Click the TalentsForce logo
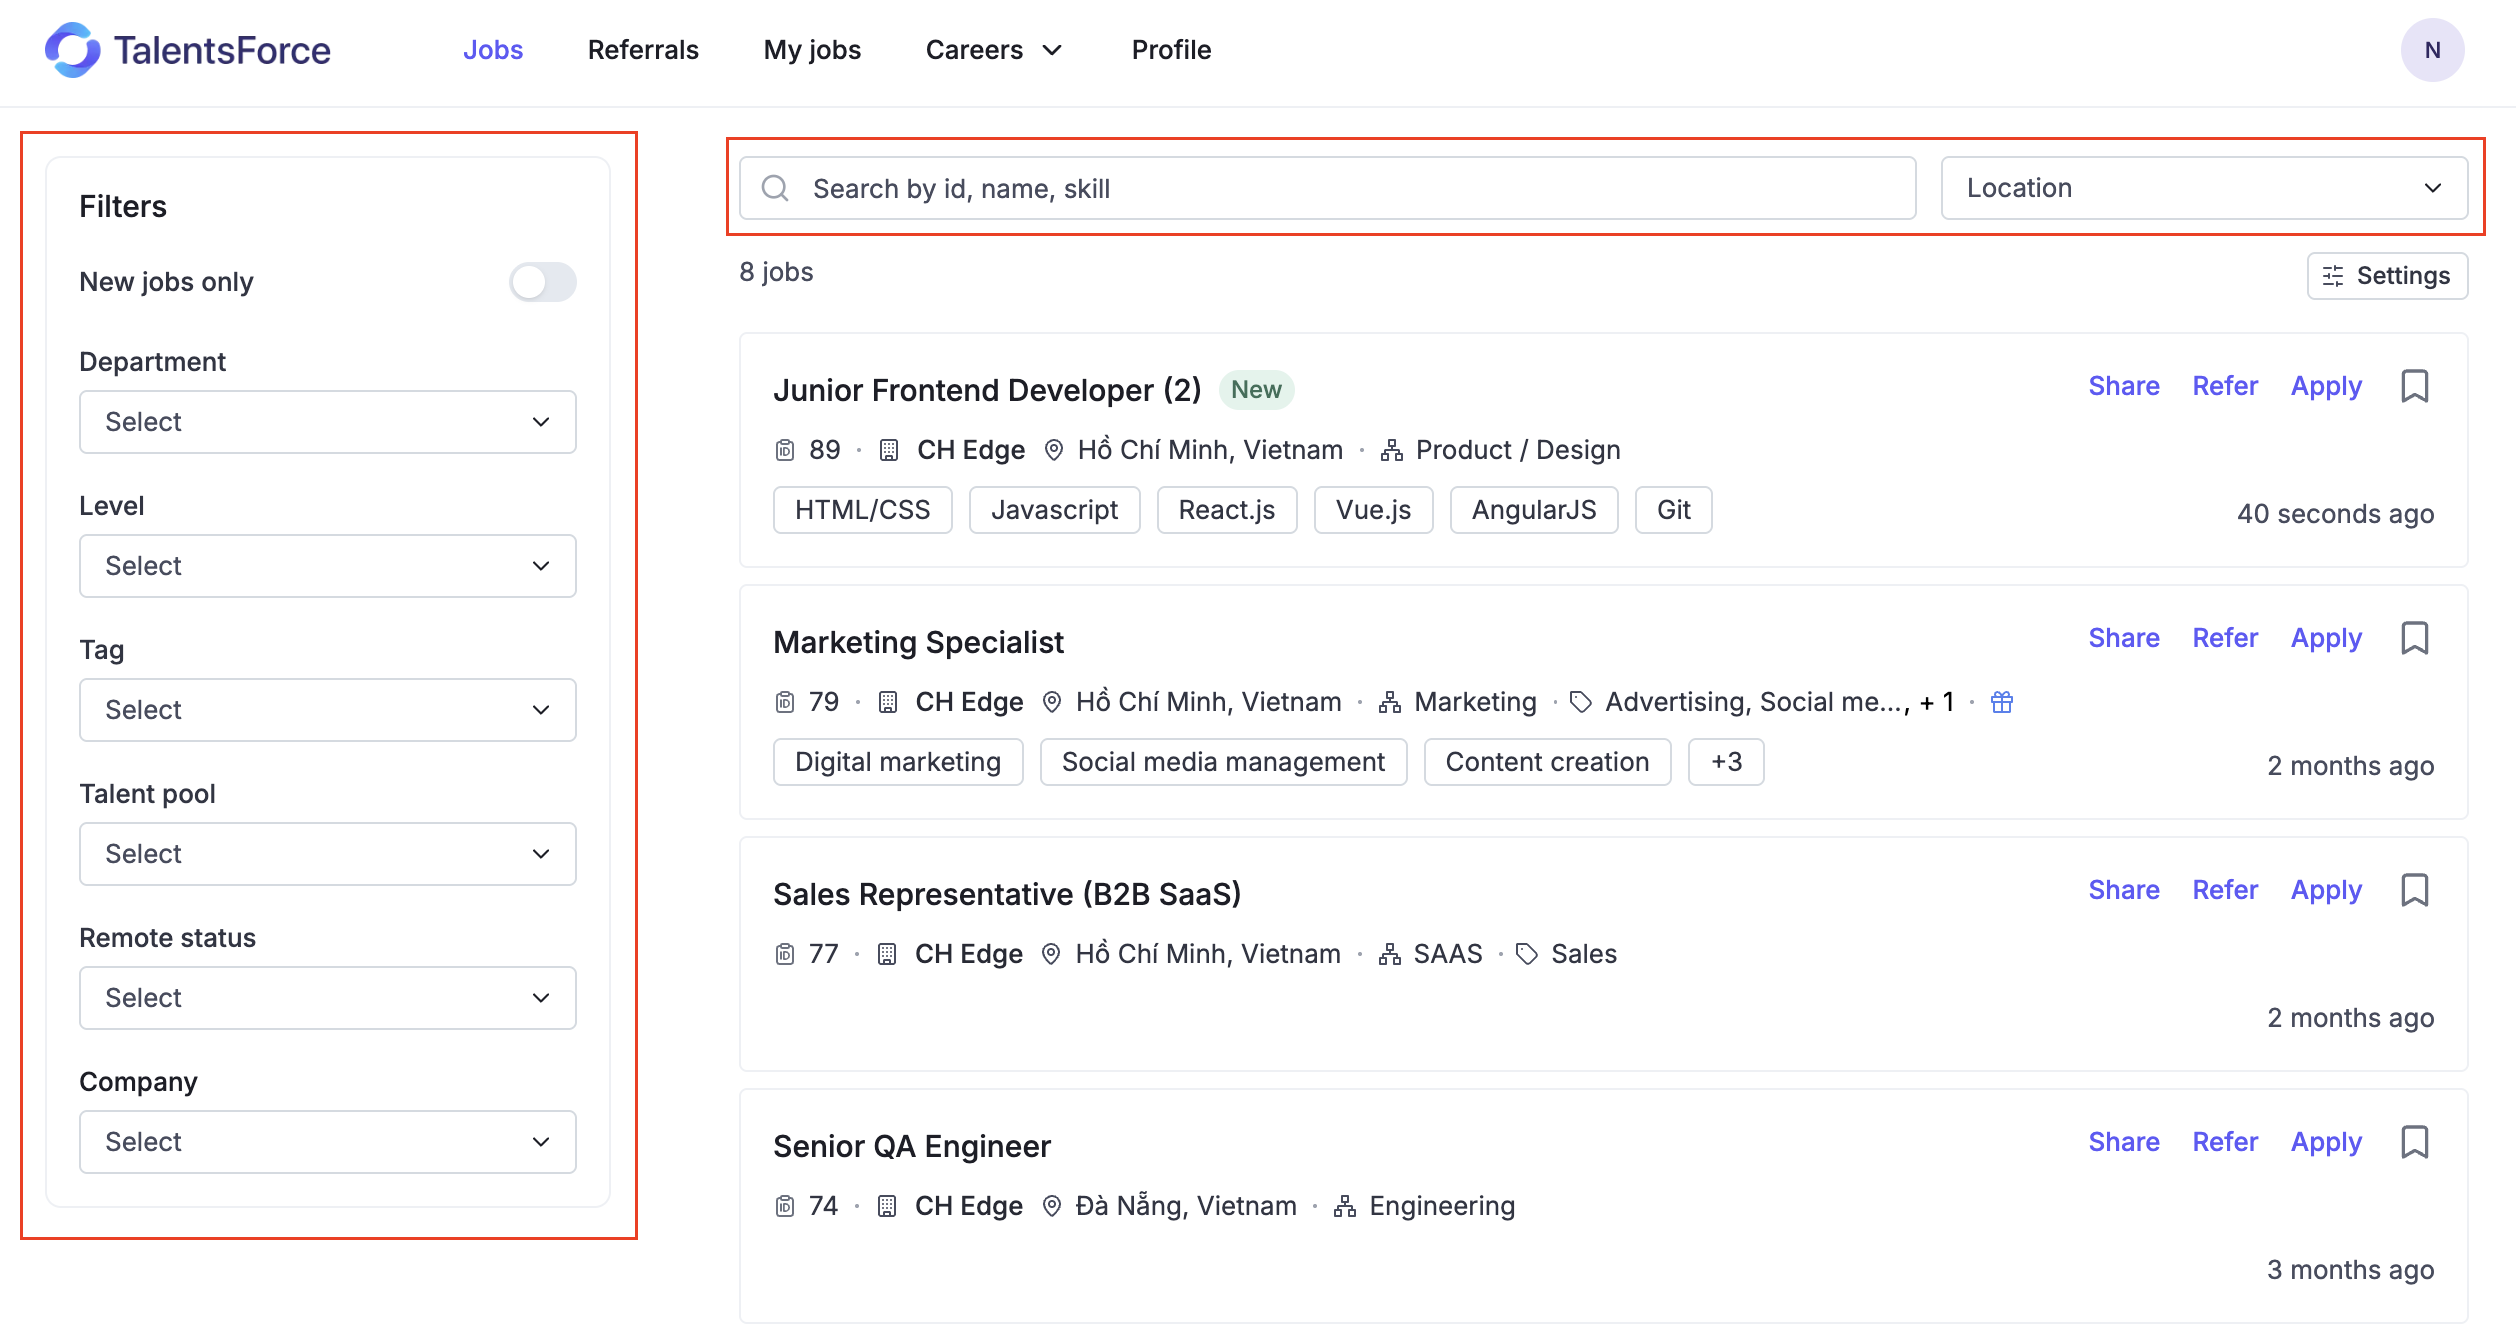2516x1332 pixels. pos(187,50)
